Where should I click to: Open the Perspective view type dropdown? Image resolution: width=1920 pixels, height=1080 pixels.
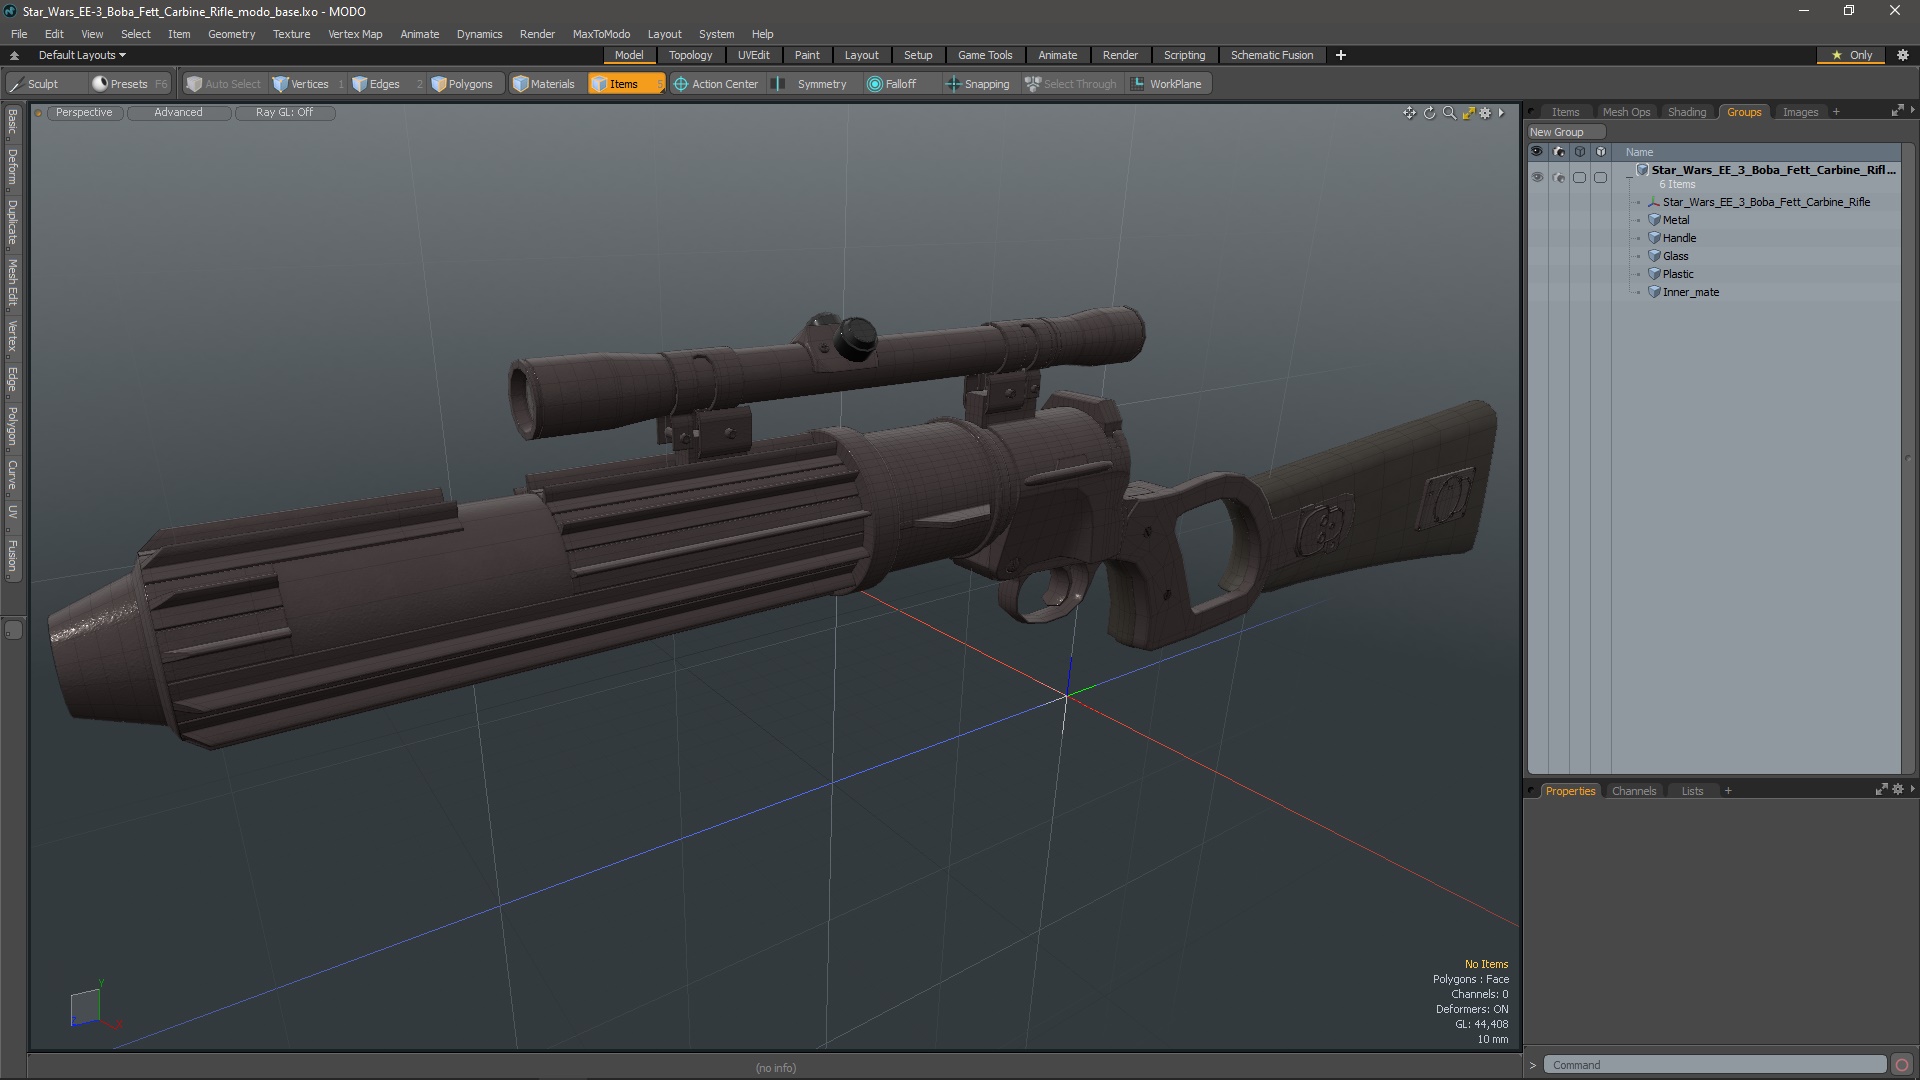point(84,113)
